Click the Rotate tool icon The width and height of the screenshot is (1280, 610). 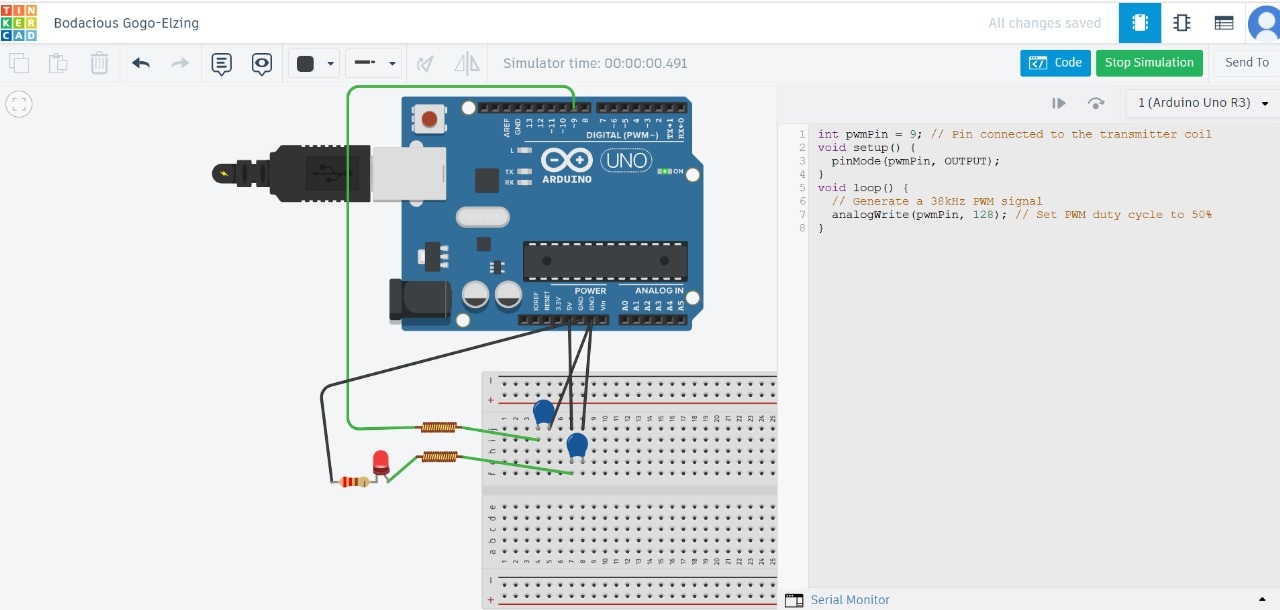pos(425,63)
